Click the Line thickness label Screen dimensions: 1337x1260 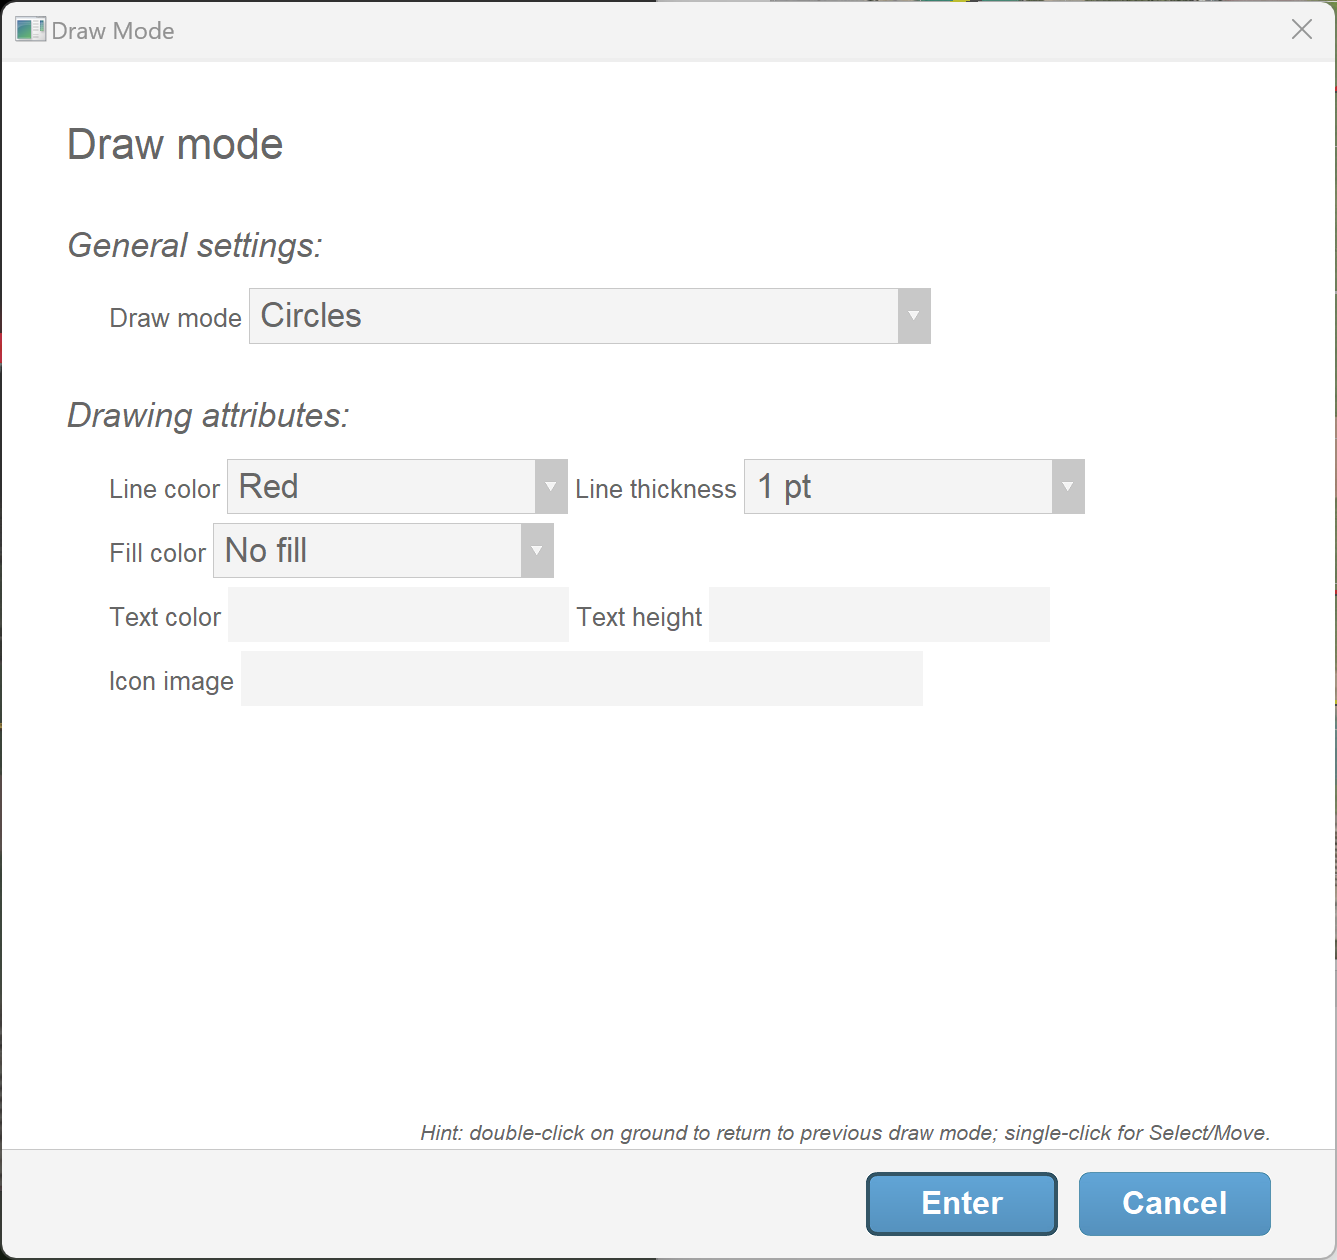pos(655,489)
